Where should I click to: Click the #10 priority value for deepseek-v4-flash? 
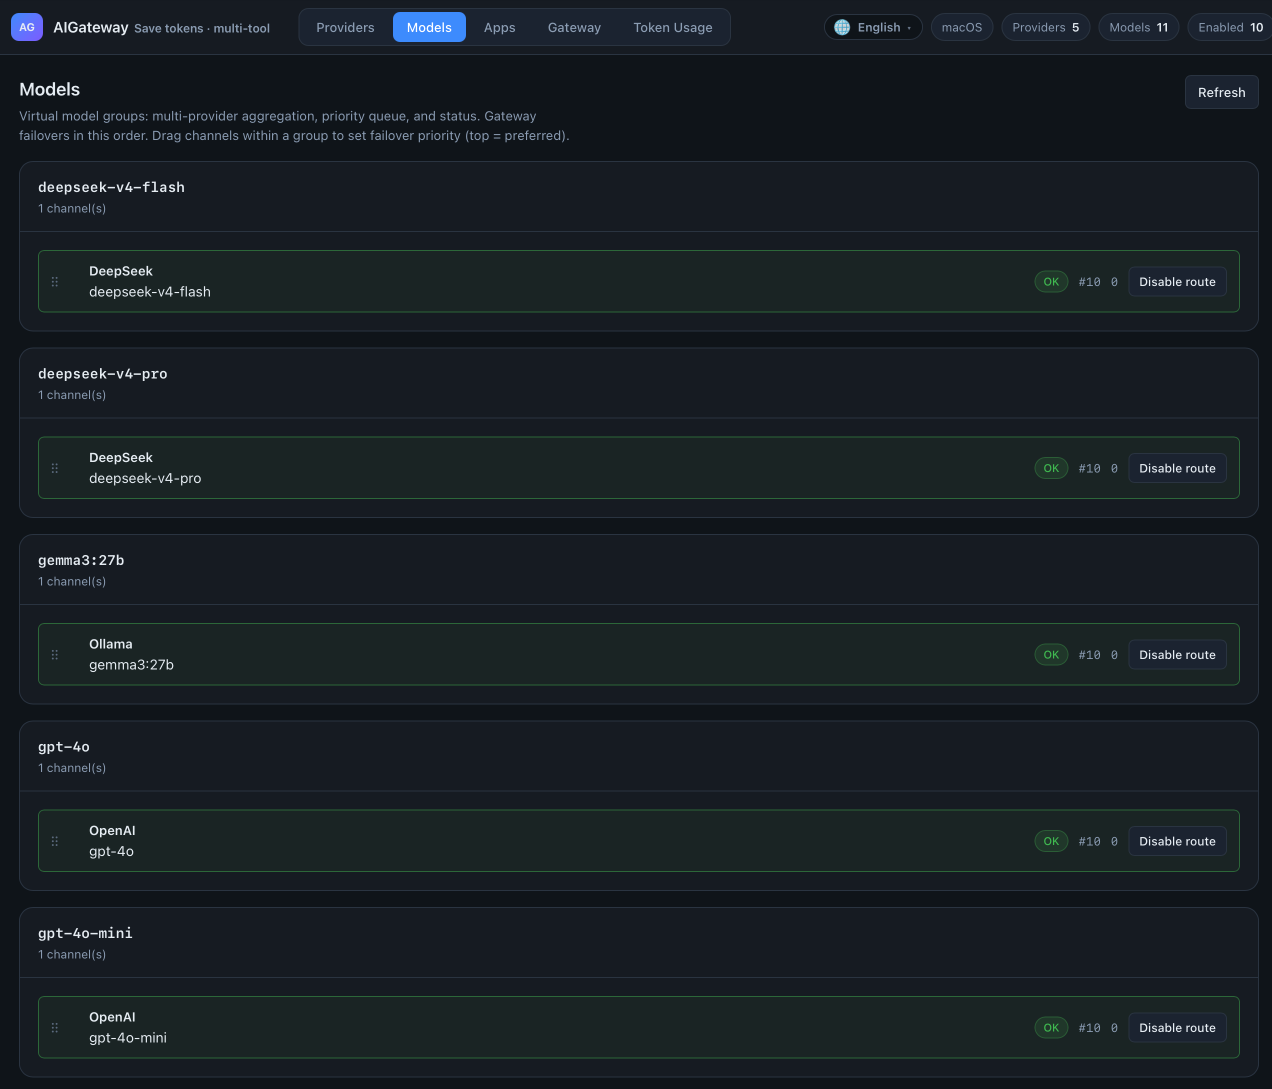tap(1089, 282)
